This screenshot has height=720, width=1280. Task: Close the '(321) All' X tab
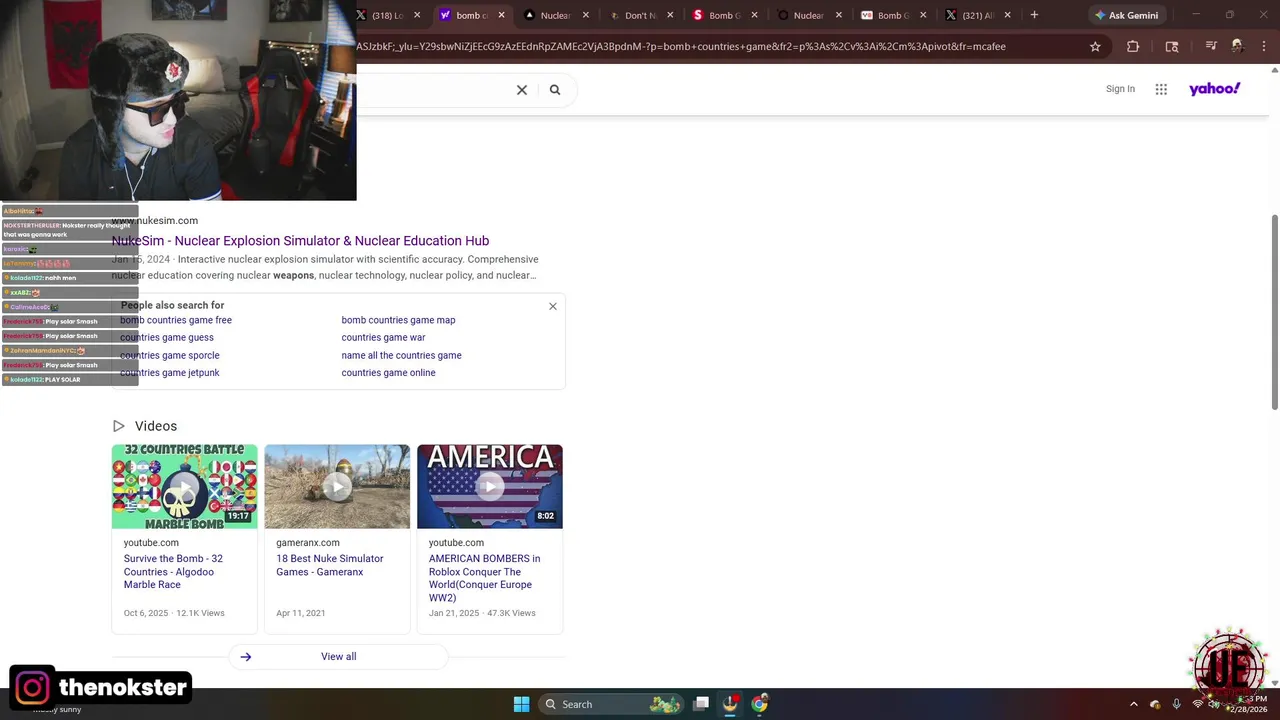click(1007, 15)
